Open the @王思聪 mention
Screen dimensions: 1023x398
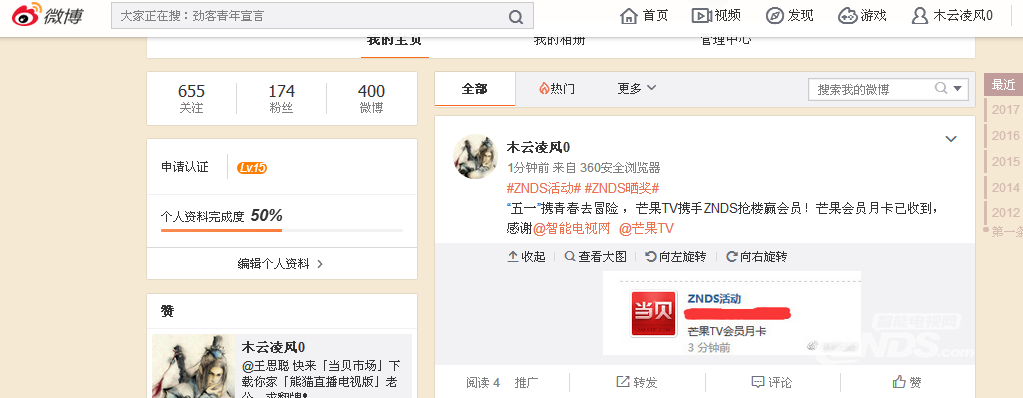[266, 365]
